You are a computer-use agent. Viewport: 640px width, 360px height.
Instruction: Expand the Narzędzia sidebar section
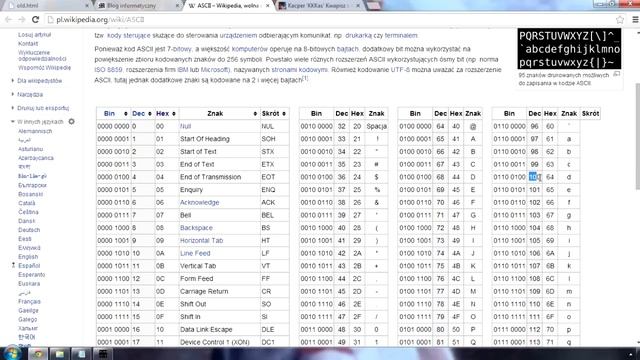point(29,94)
